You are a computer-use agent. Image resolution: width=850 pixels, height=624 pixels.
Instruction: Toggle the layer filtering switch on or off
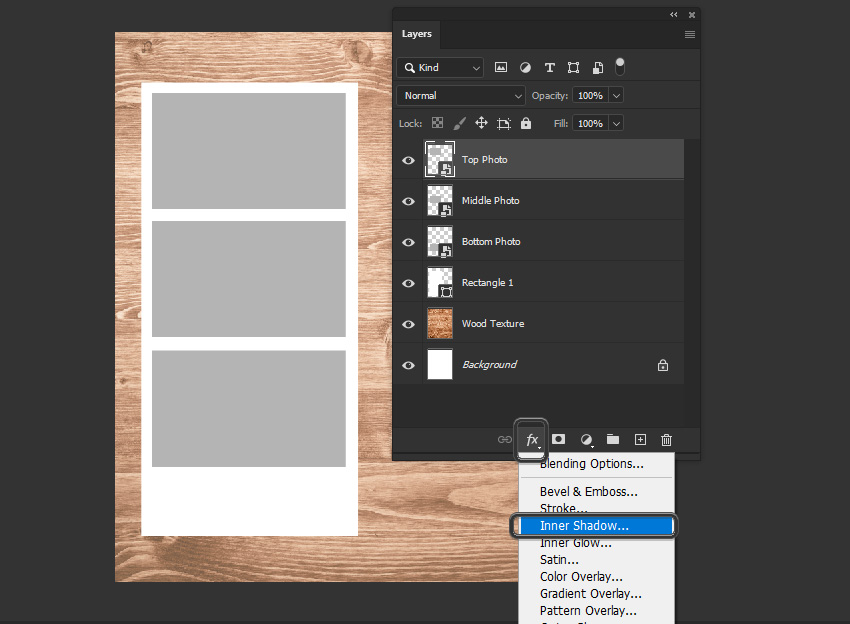click(620, 67)
